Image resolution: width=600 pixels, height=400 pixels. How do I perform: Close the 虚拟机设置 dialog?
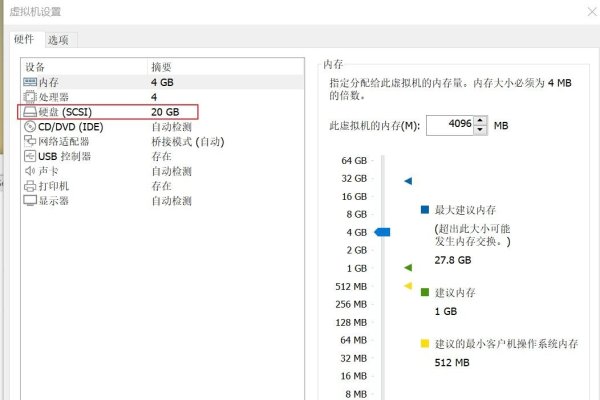pyautogui.click(x=592, y=11)
